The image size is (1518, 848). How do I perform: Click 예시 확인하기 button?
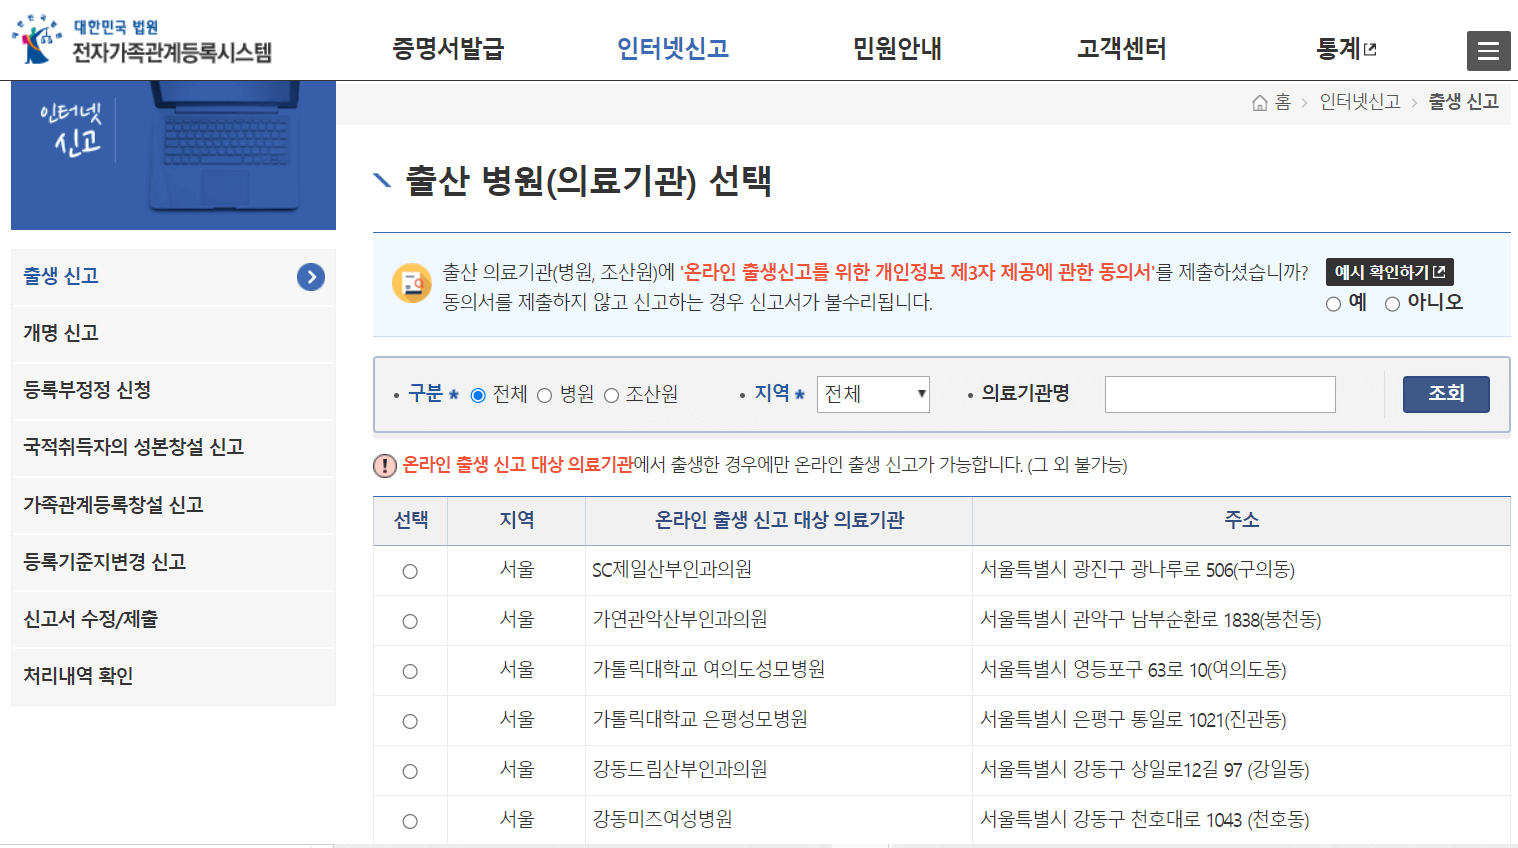(1390, 272)
